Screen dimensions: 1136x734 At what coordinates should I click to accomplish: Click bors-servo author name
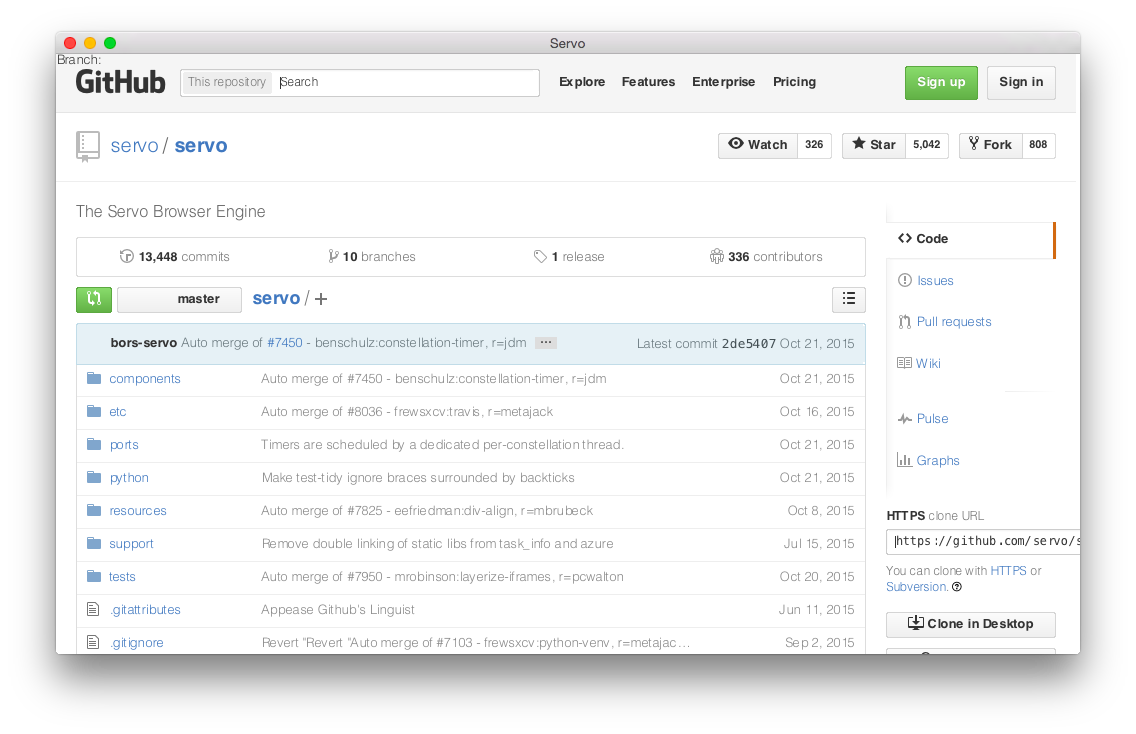tap(143, 343)
